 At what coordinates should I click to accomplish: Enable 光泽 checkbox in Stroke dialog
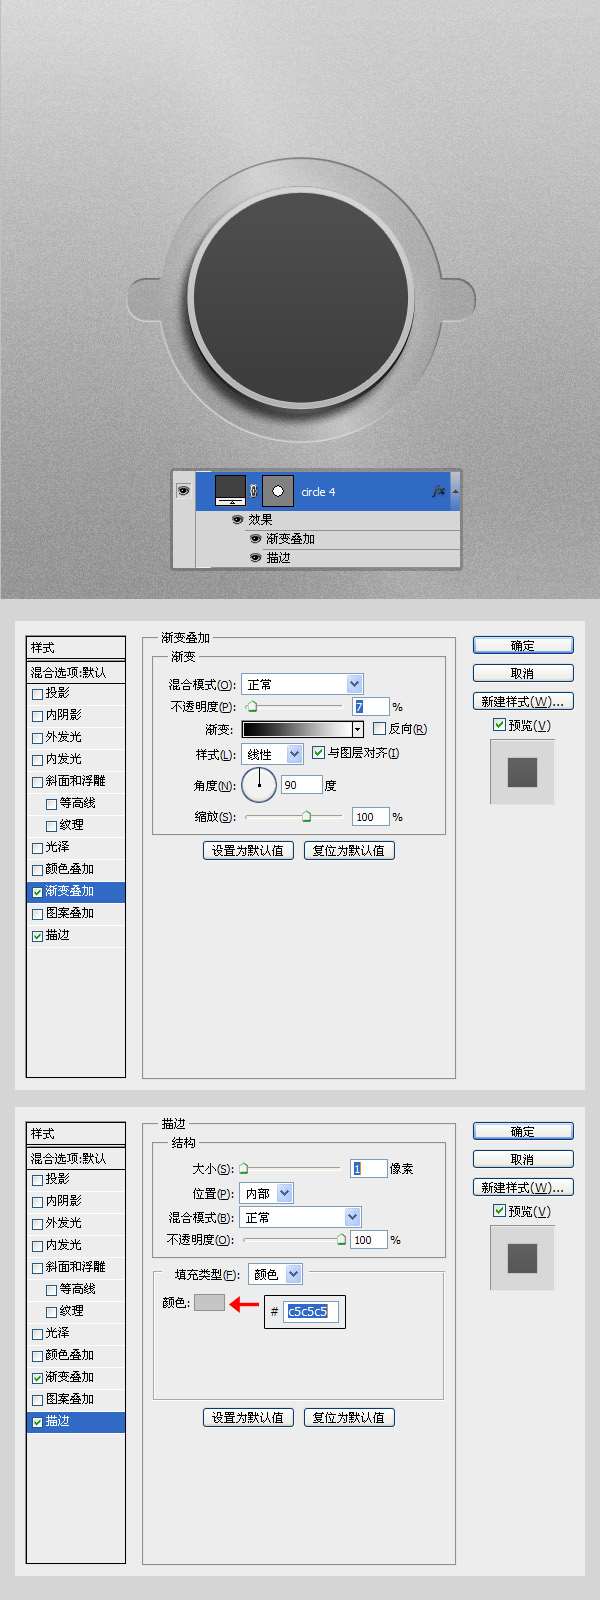pos(38,1333)
